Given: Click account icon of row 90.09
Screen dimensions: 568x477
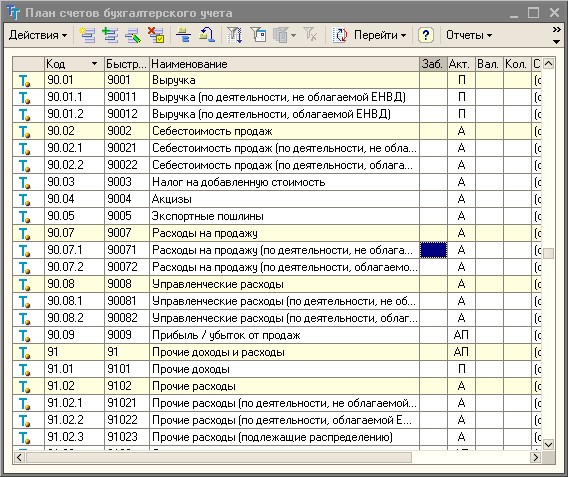Looking at the screenshot, I should pyautogui.click(x=24, y=336).
